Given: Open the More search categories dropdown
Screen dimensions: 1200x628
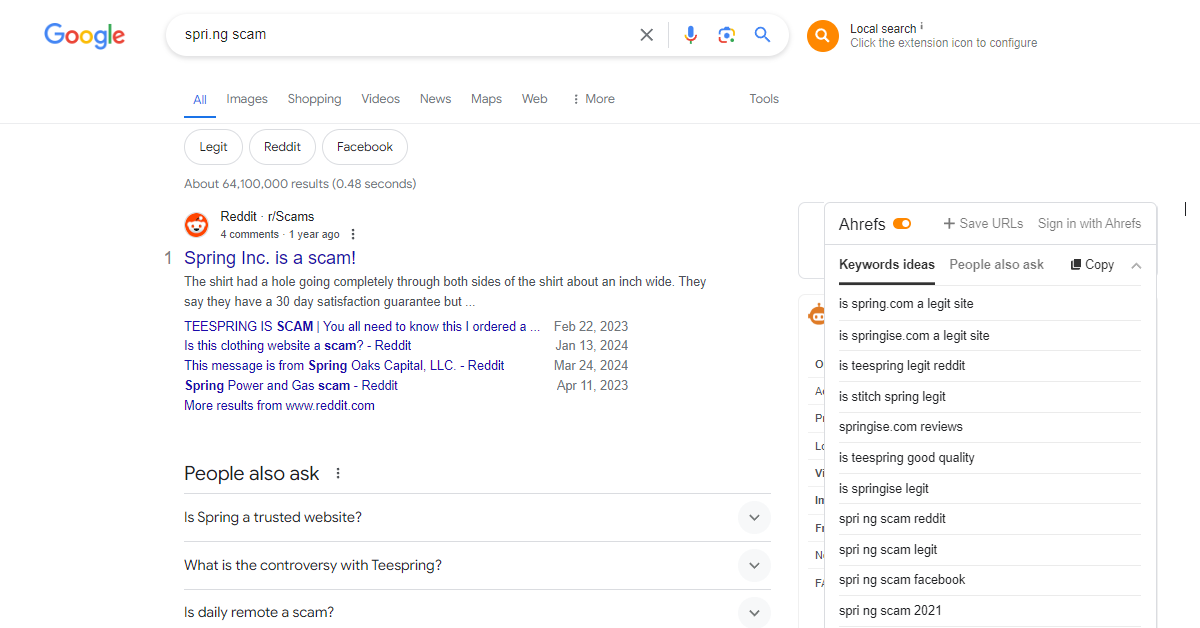Looking at the screenshot, I should pyautogui.click(x=593, y=99).
